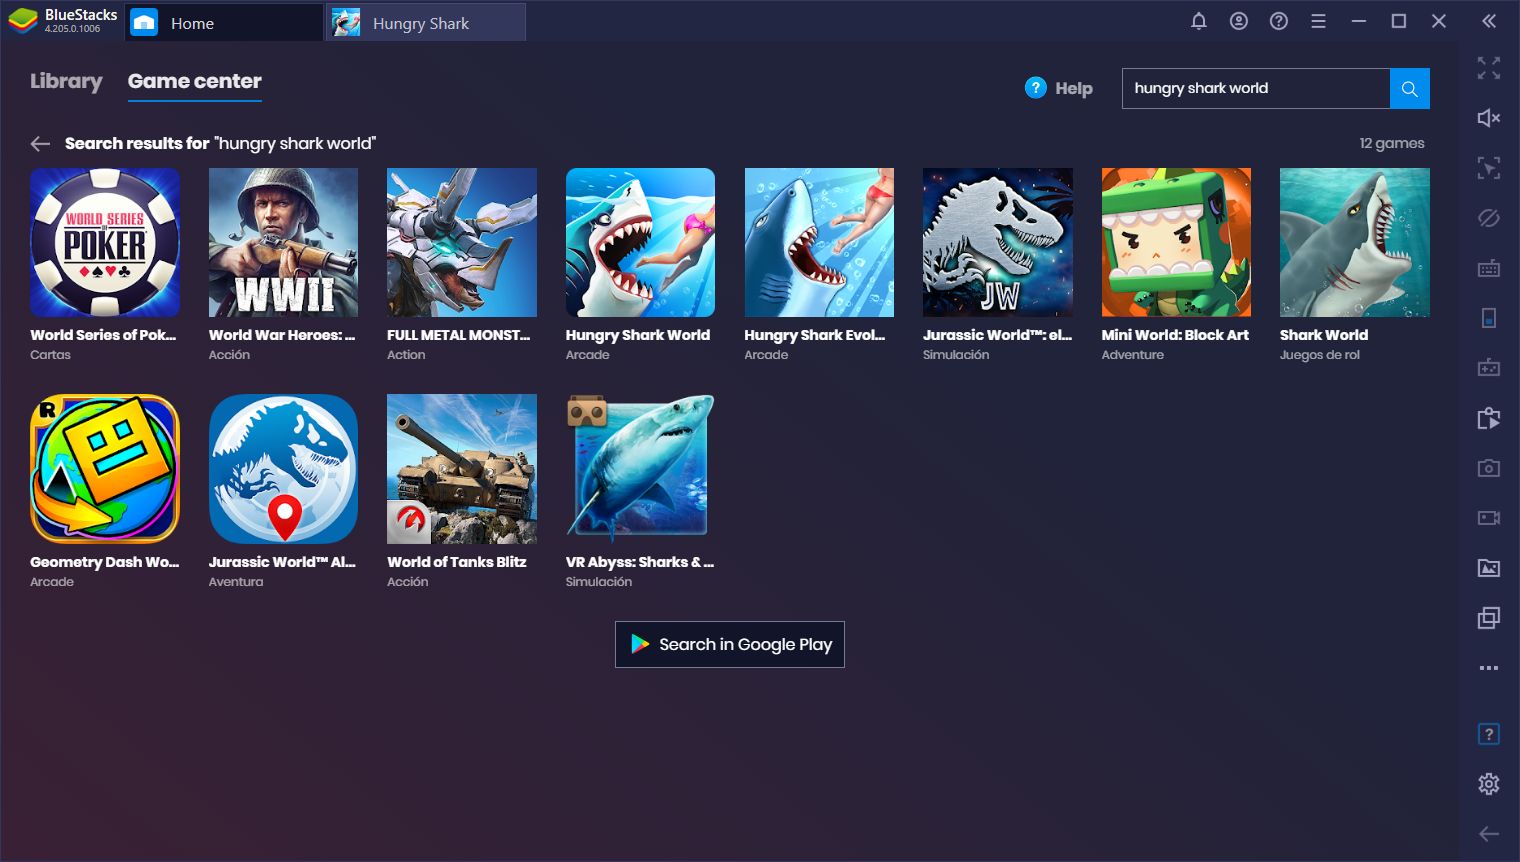Screen dimensions: 1520x862
Task: Collapse the sidebar with double-arrow icon
Action: point(1489,21)
